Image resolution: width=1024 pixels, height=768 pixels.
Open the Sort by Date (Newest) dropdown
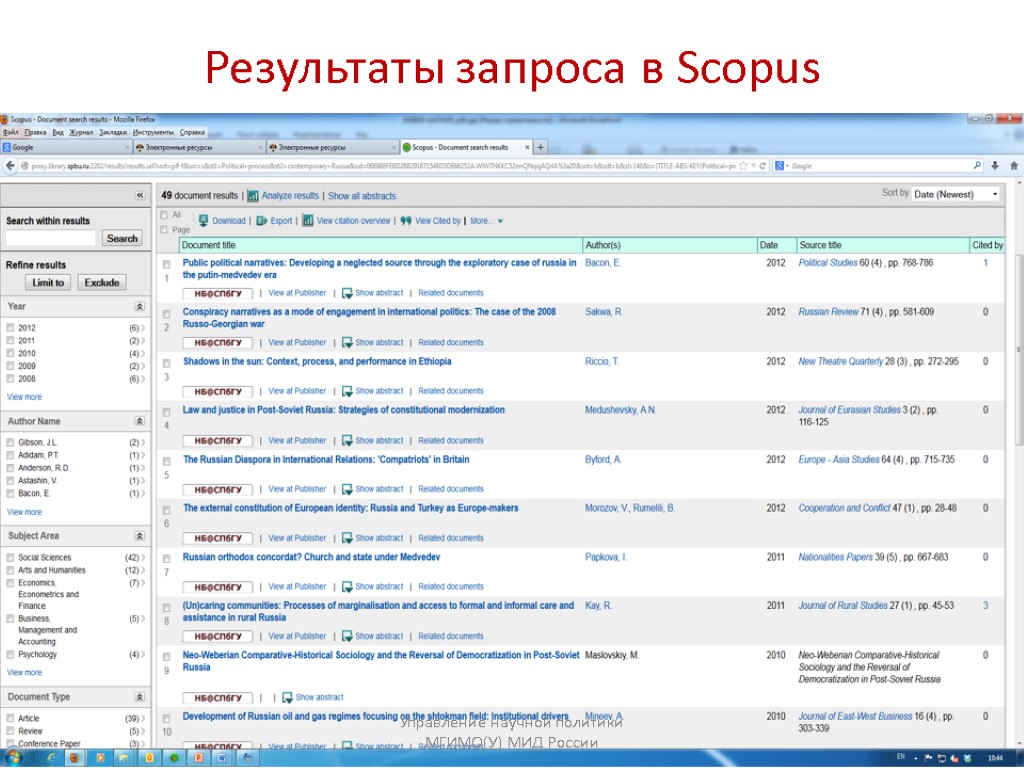coord(956,194)
